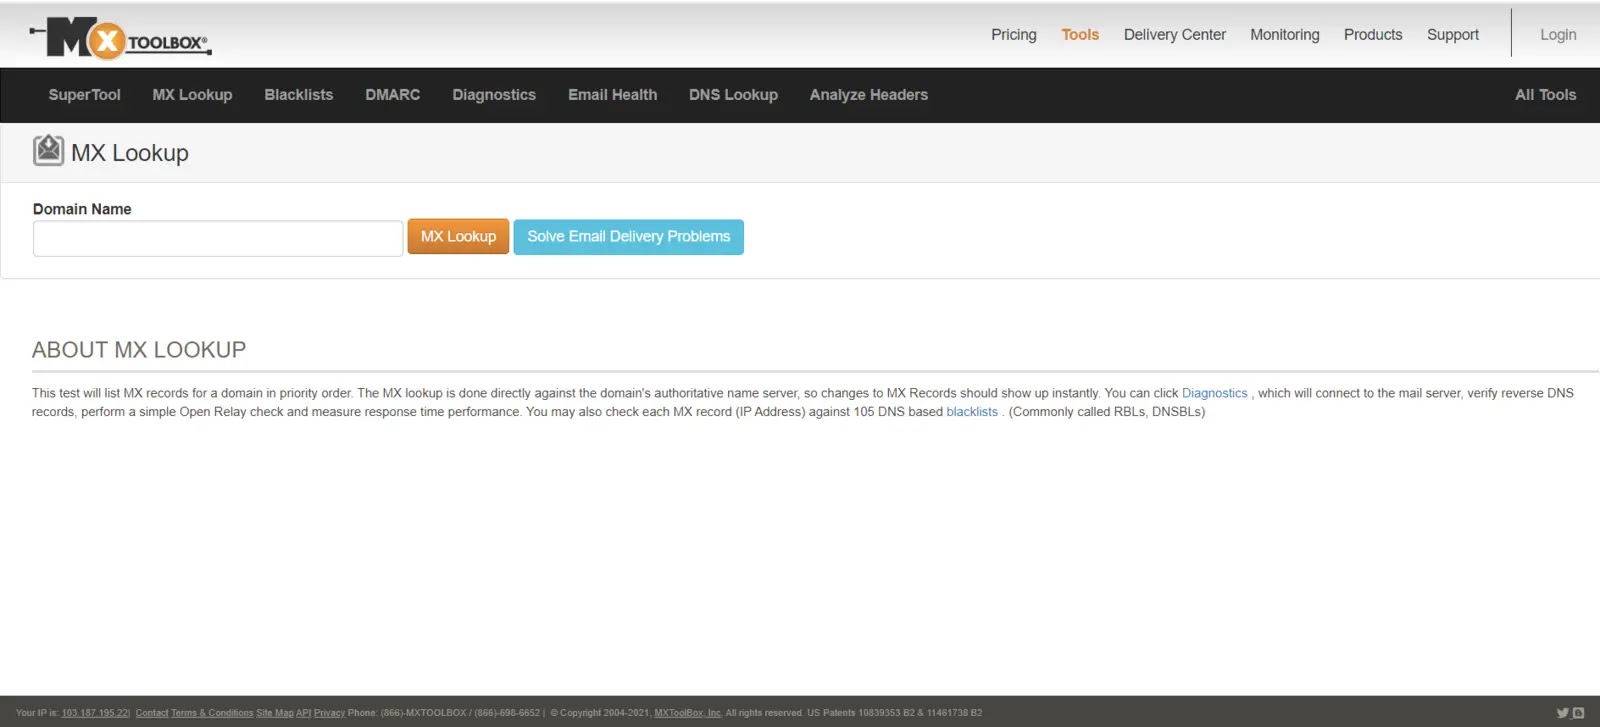
Task: Go to Delivery Center page
Action: click(x=1174, y=35)
